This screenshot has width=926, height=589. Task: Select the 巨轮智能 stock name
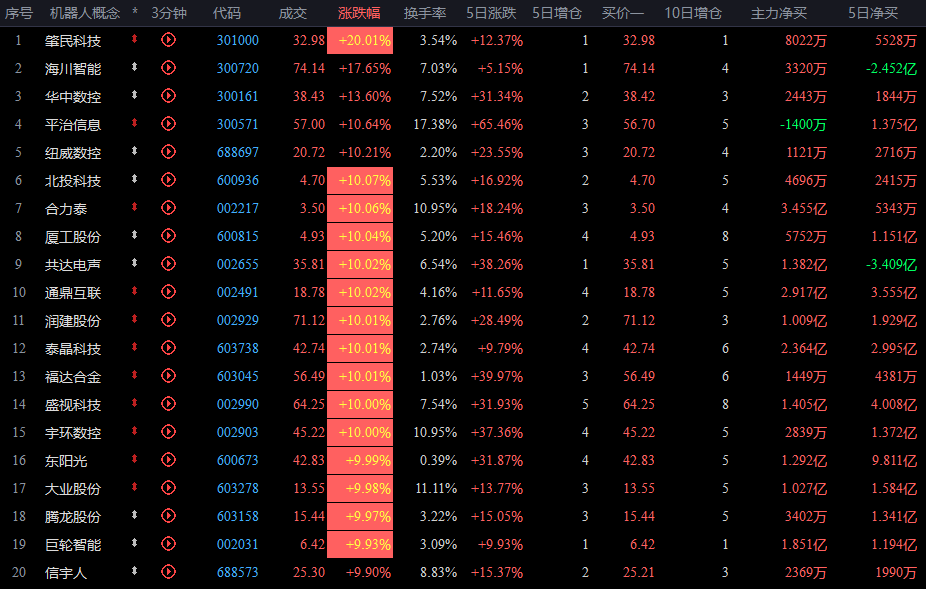click(73, 545)
